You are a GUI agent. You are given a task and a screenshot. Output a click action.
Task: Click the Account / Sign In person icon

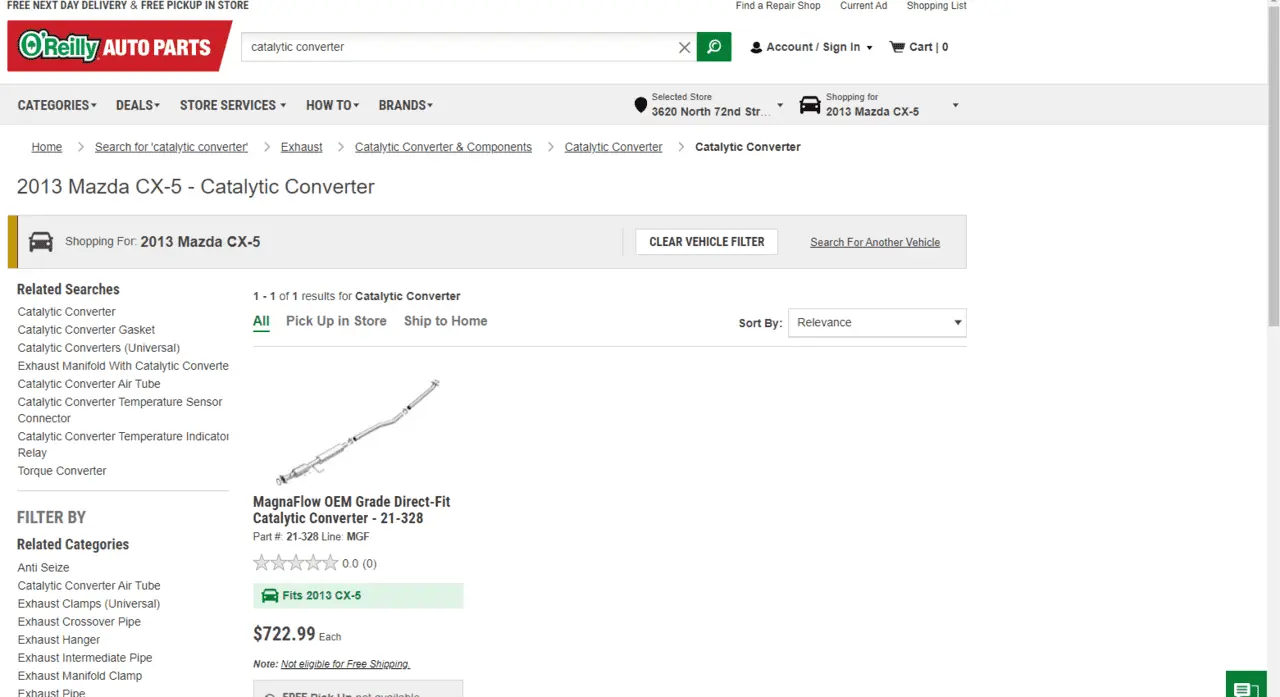pyautogui.click(x=756, y=47)
